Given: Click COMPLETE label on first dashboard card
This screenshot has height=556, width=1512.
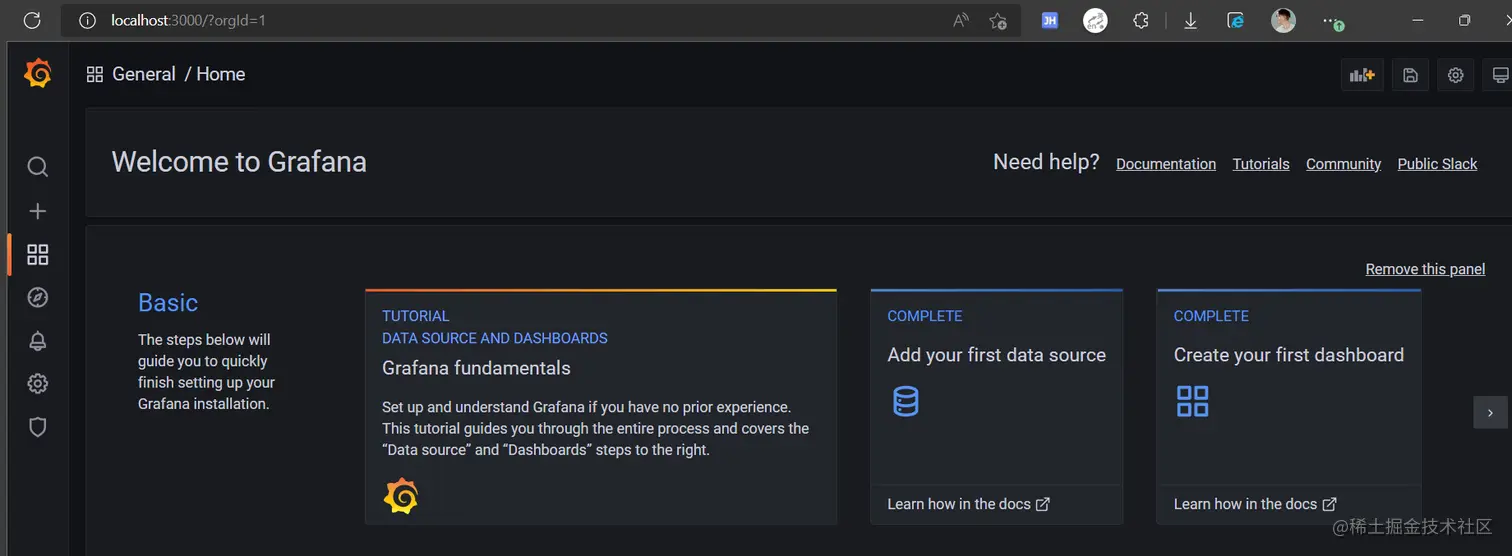Looking at the screenshot, I should (1211, 316).
